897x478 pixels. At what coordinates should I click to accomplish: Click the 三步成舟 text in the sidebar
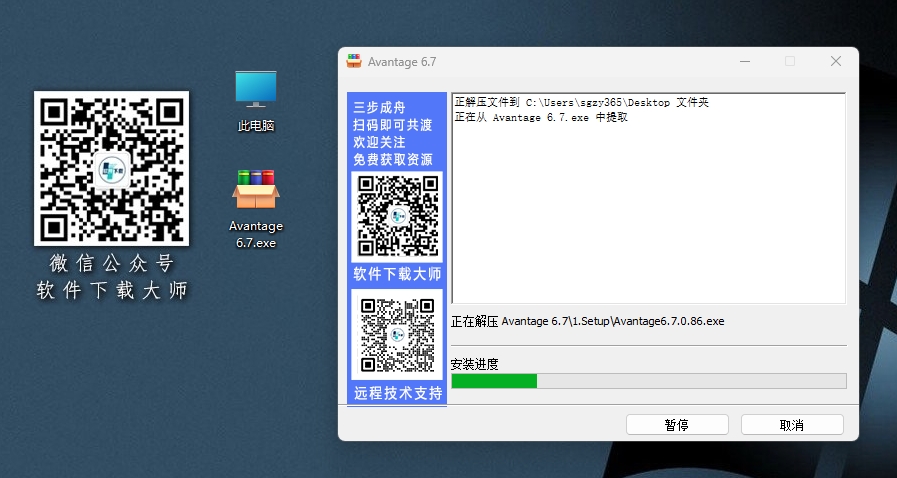coord(379,107)
